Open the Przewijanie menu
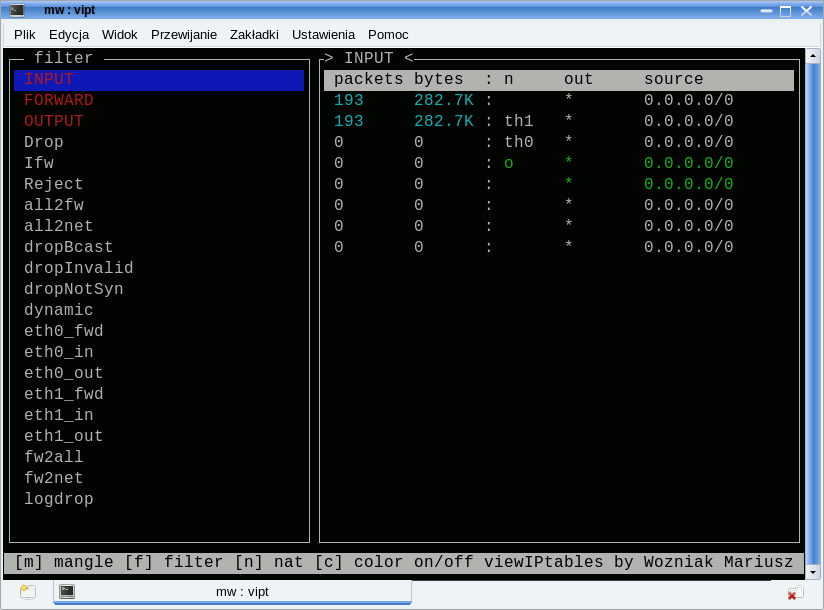824x610 pixels. coord(184,34)
